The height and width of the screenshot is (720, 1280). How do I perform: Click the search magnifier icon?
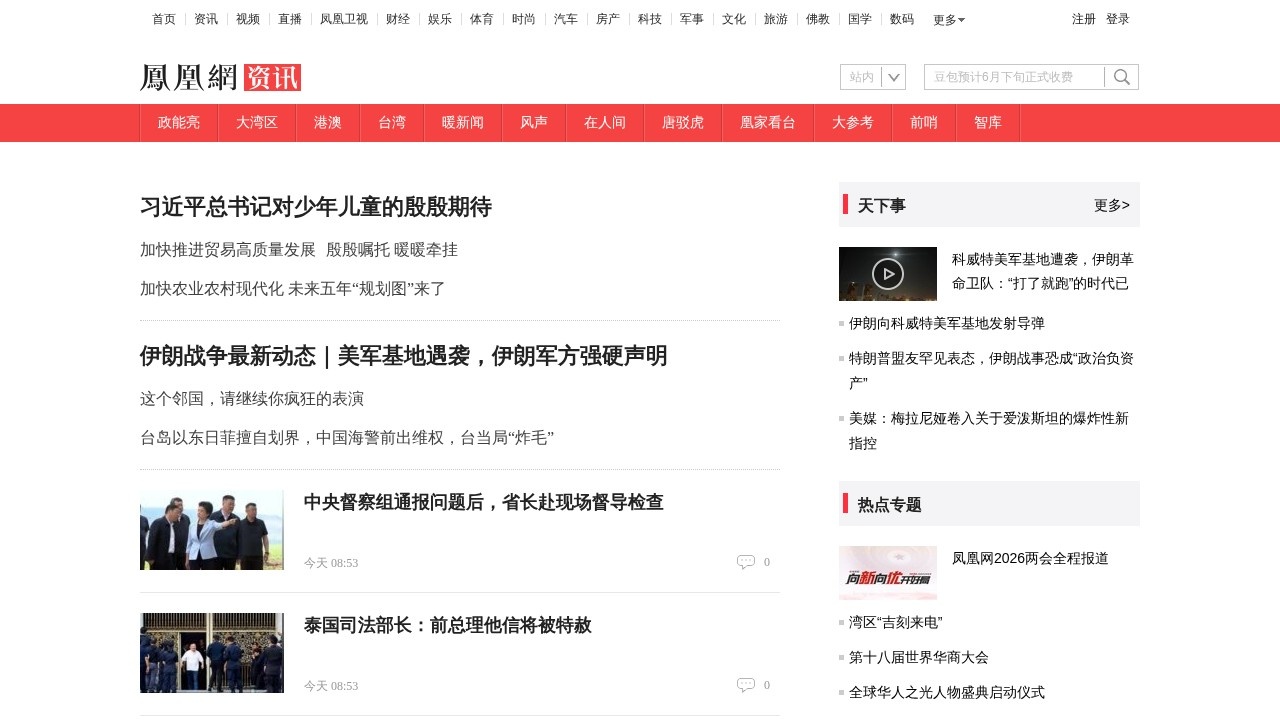1122,77
